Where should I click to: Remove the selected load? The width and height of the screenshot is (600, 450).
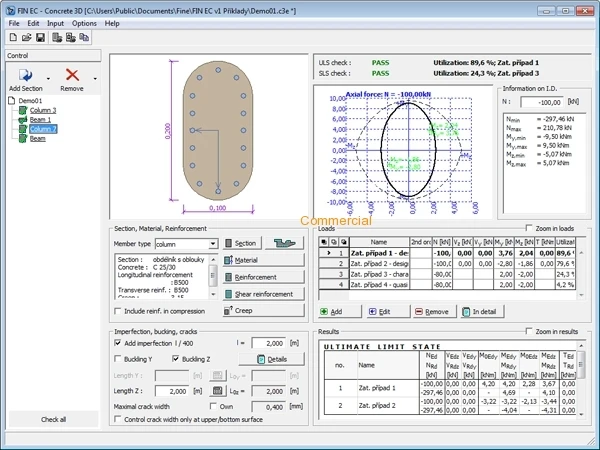(435, 311)
